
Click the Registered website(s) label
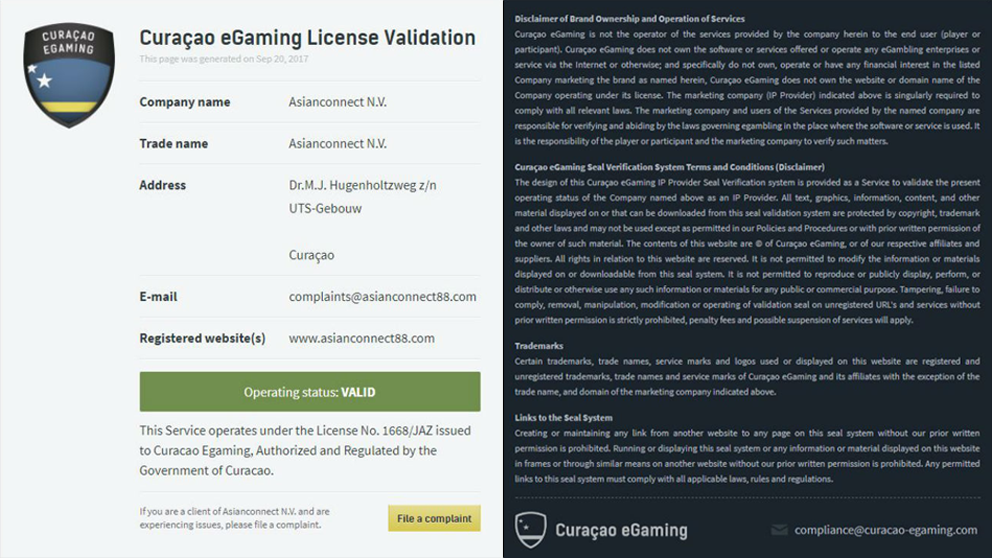pos(202,338)
